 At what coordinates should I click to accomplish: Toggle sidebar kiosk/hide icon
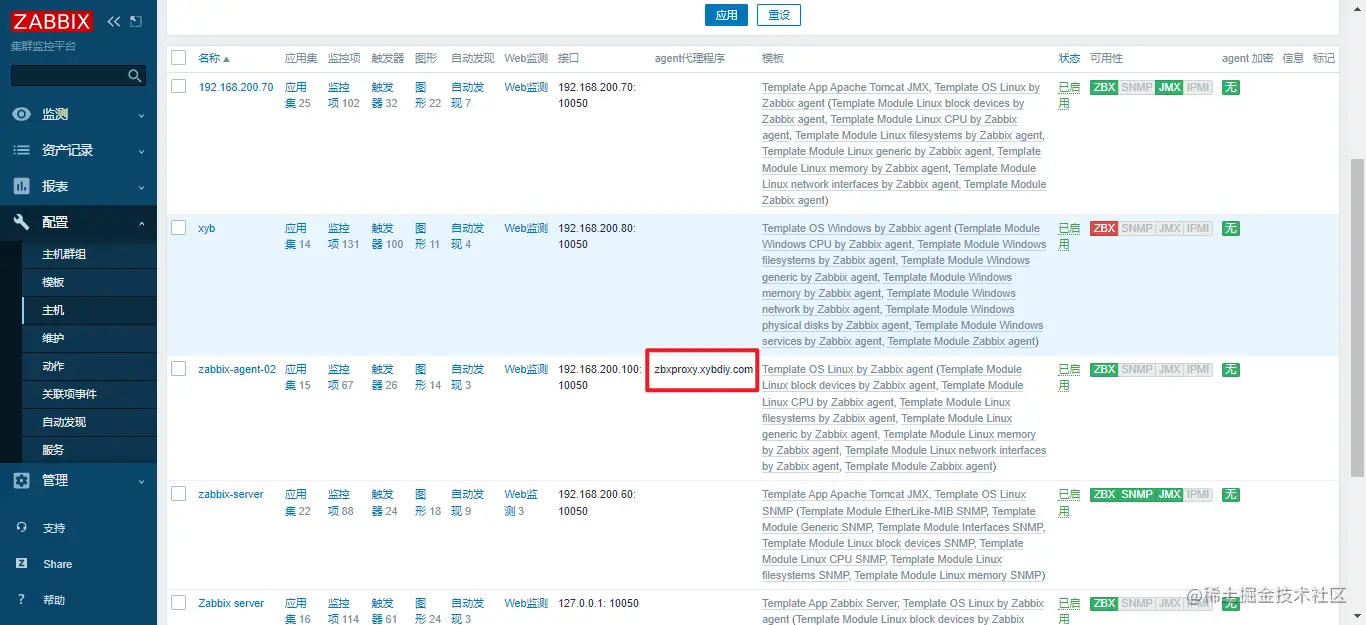pos(136,21)
